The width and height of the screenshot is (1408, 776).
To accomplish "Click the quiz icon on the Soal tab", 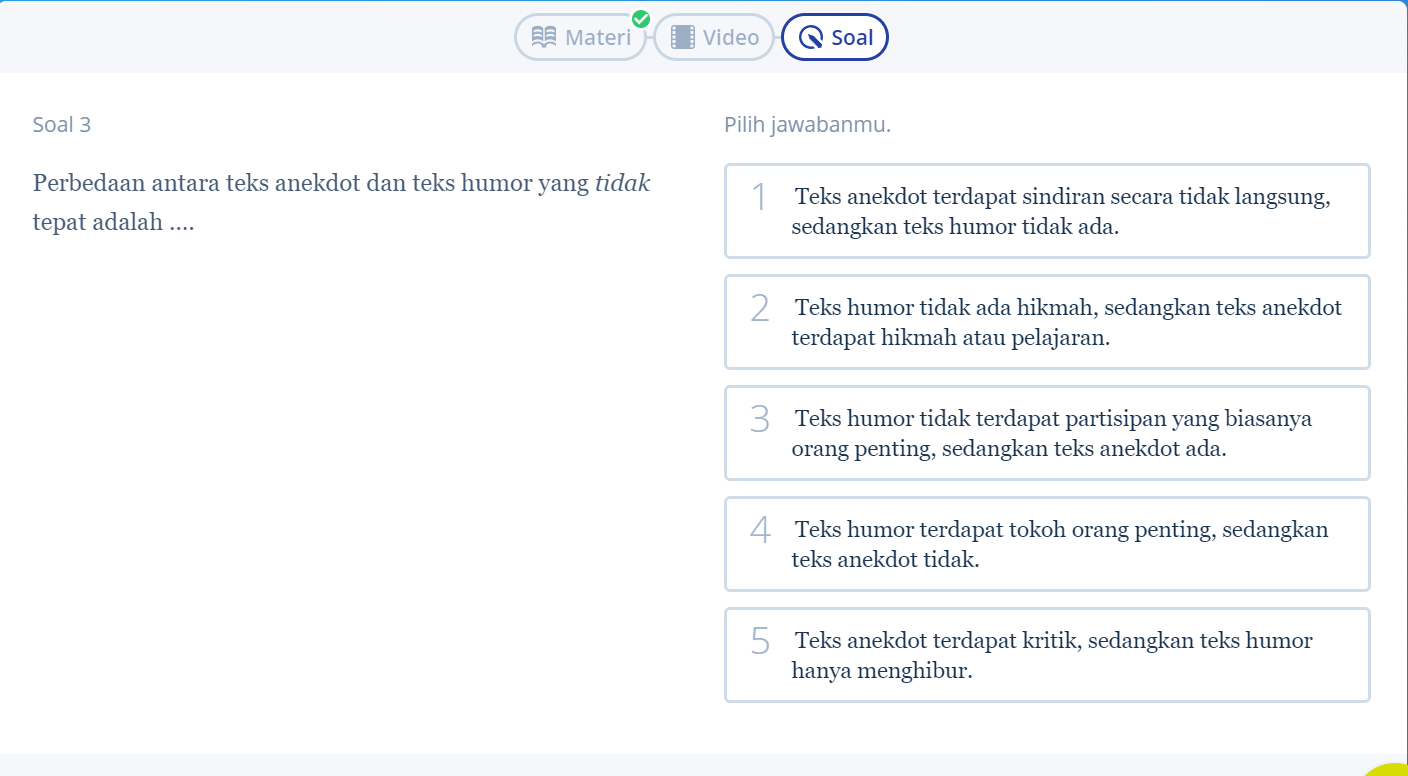I will click(x=811, y=38).
